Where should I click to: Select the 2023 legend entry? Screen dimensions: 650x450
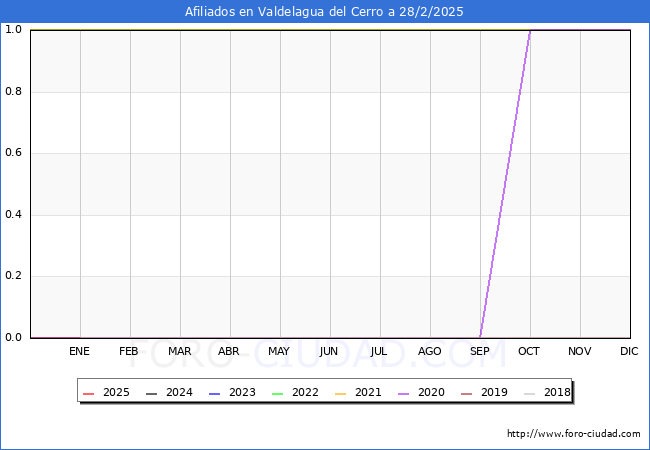coord(232,392)
